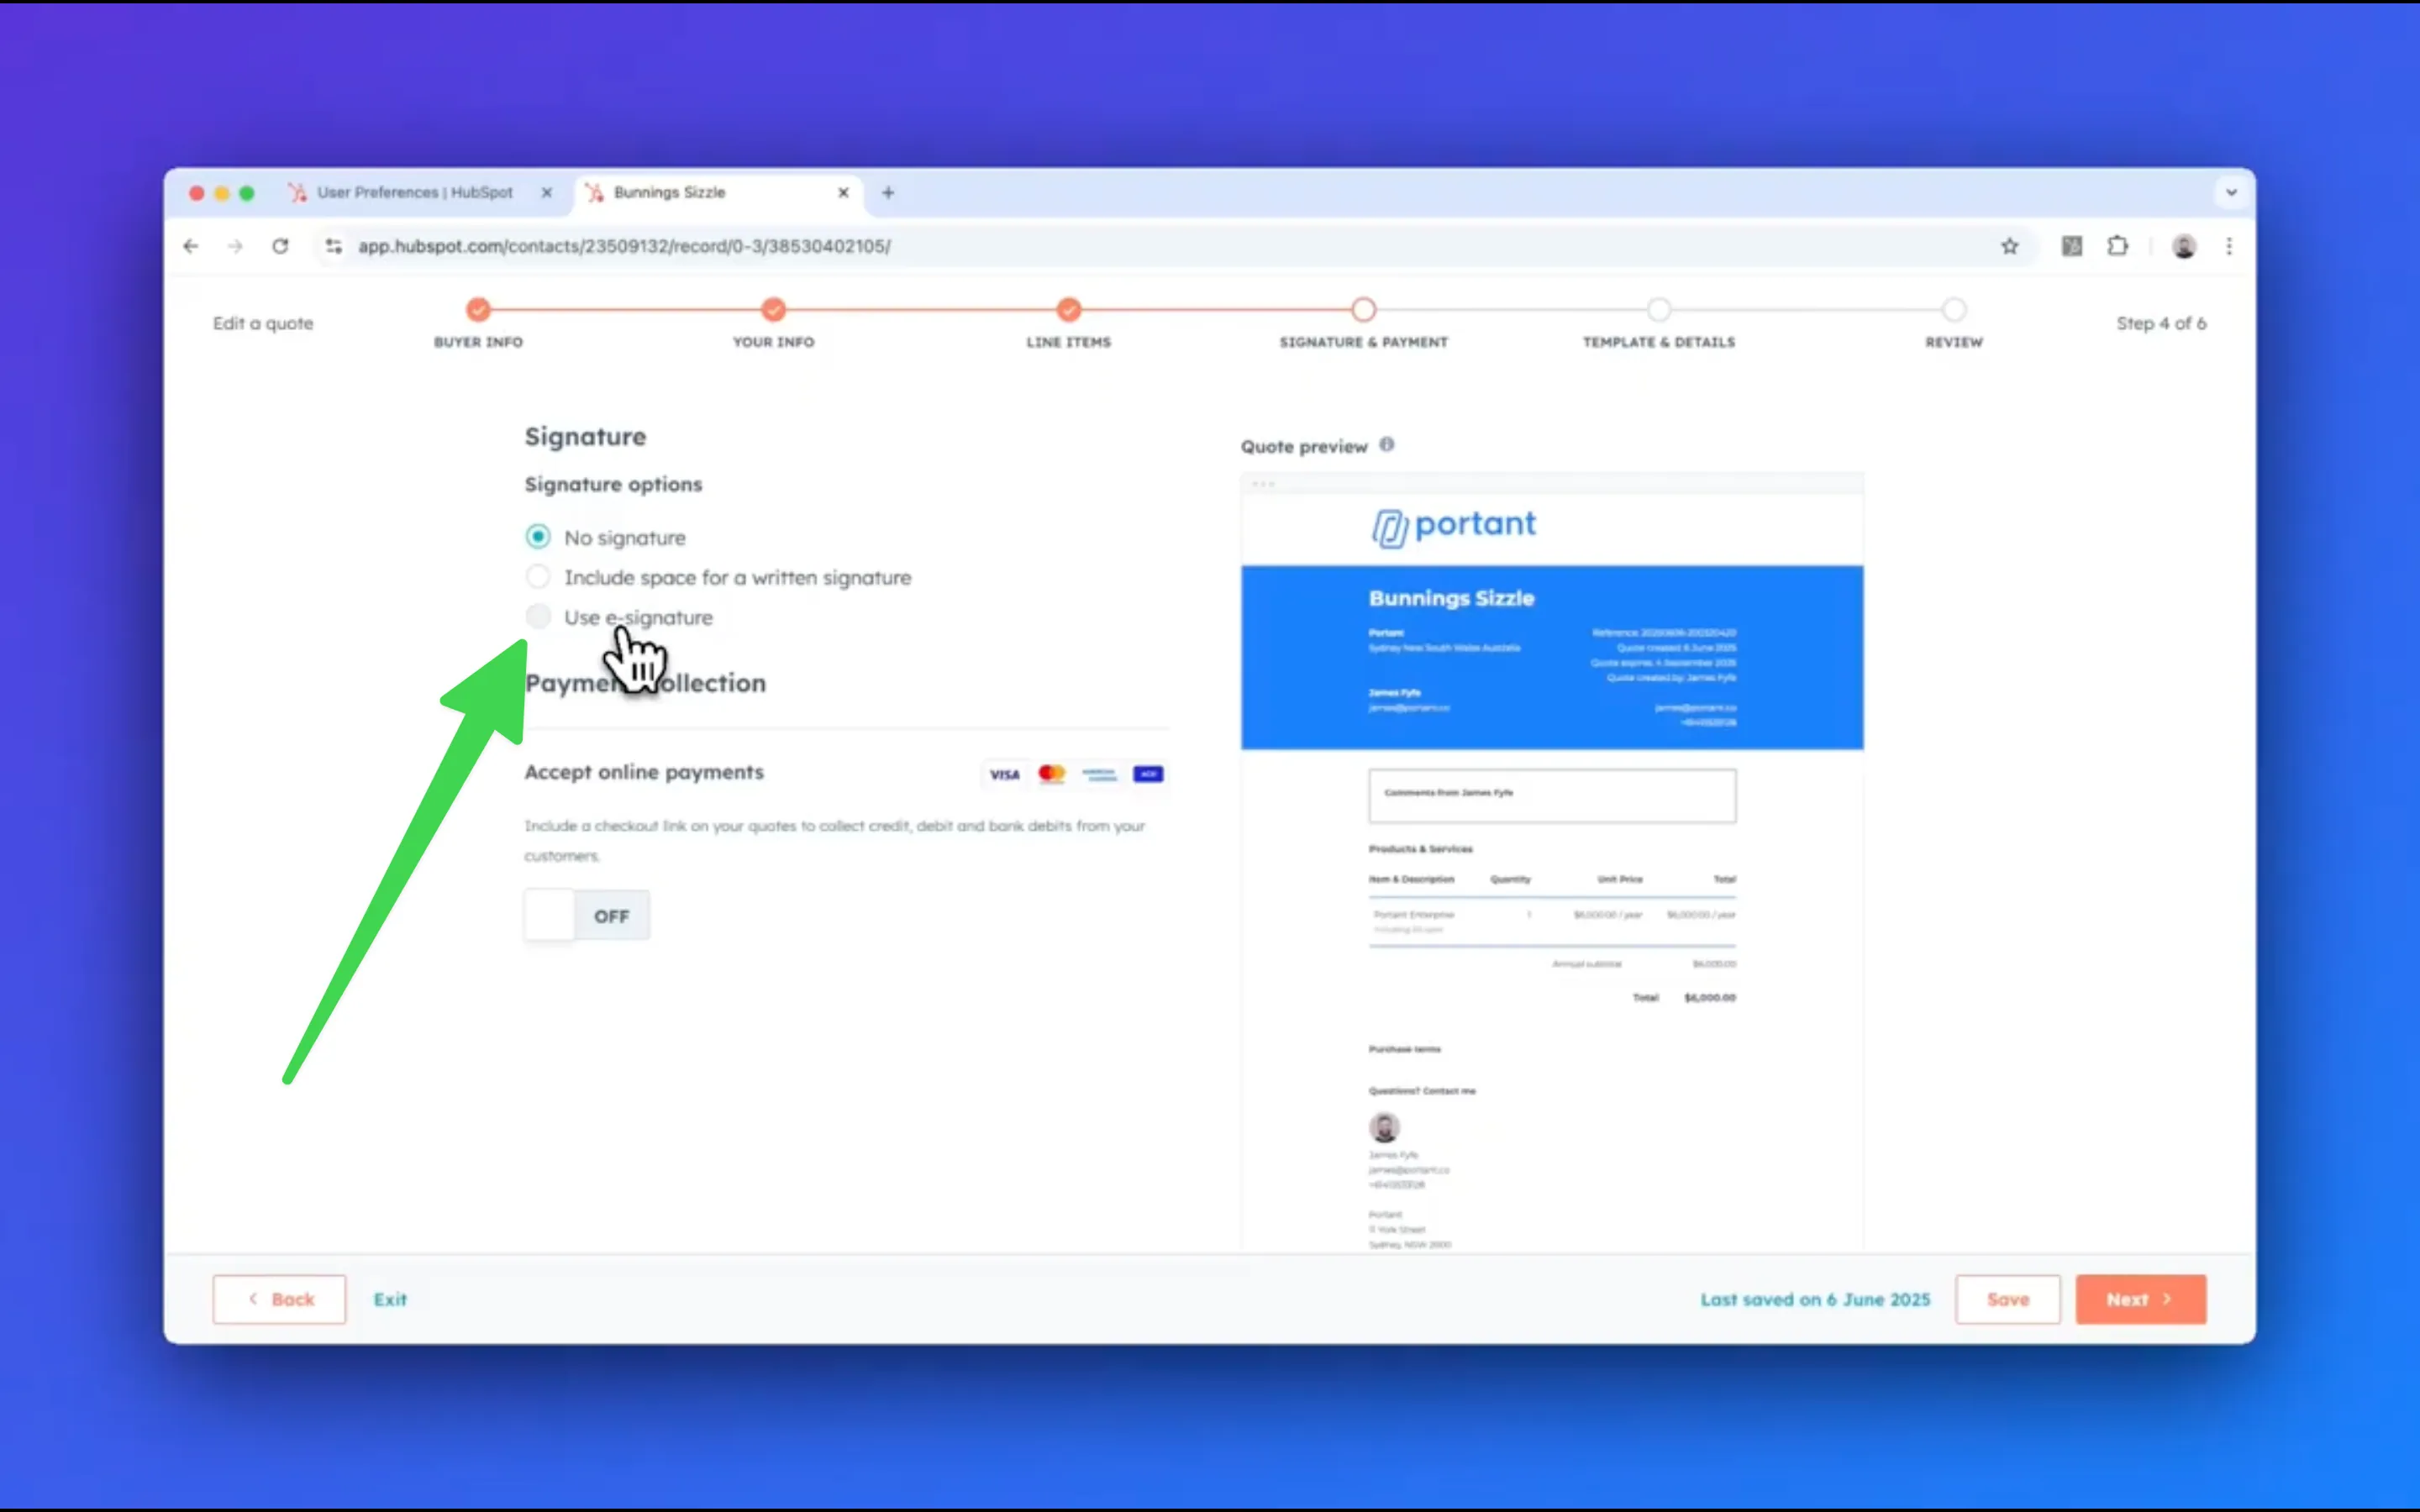Close the User Preferences tab
The image size is (2420, 1512).
[547, 192]
